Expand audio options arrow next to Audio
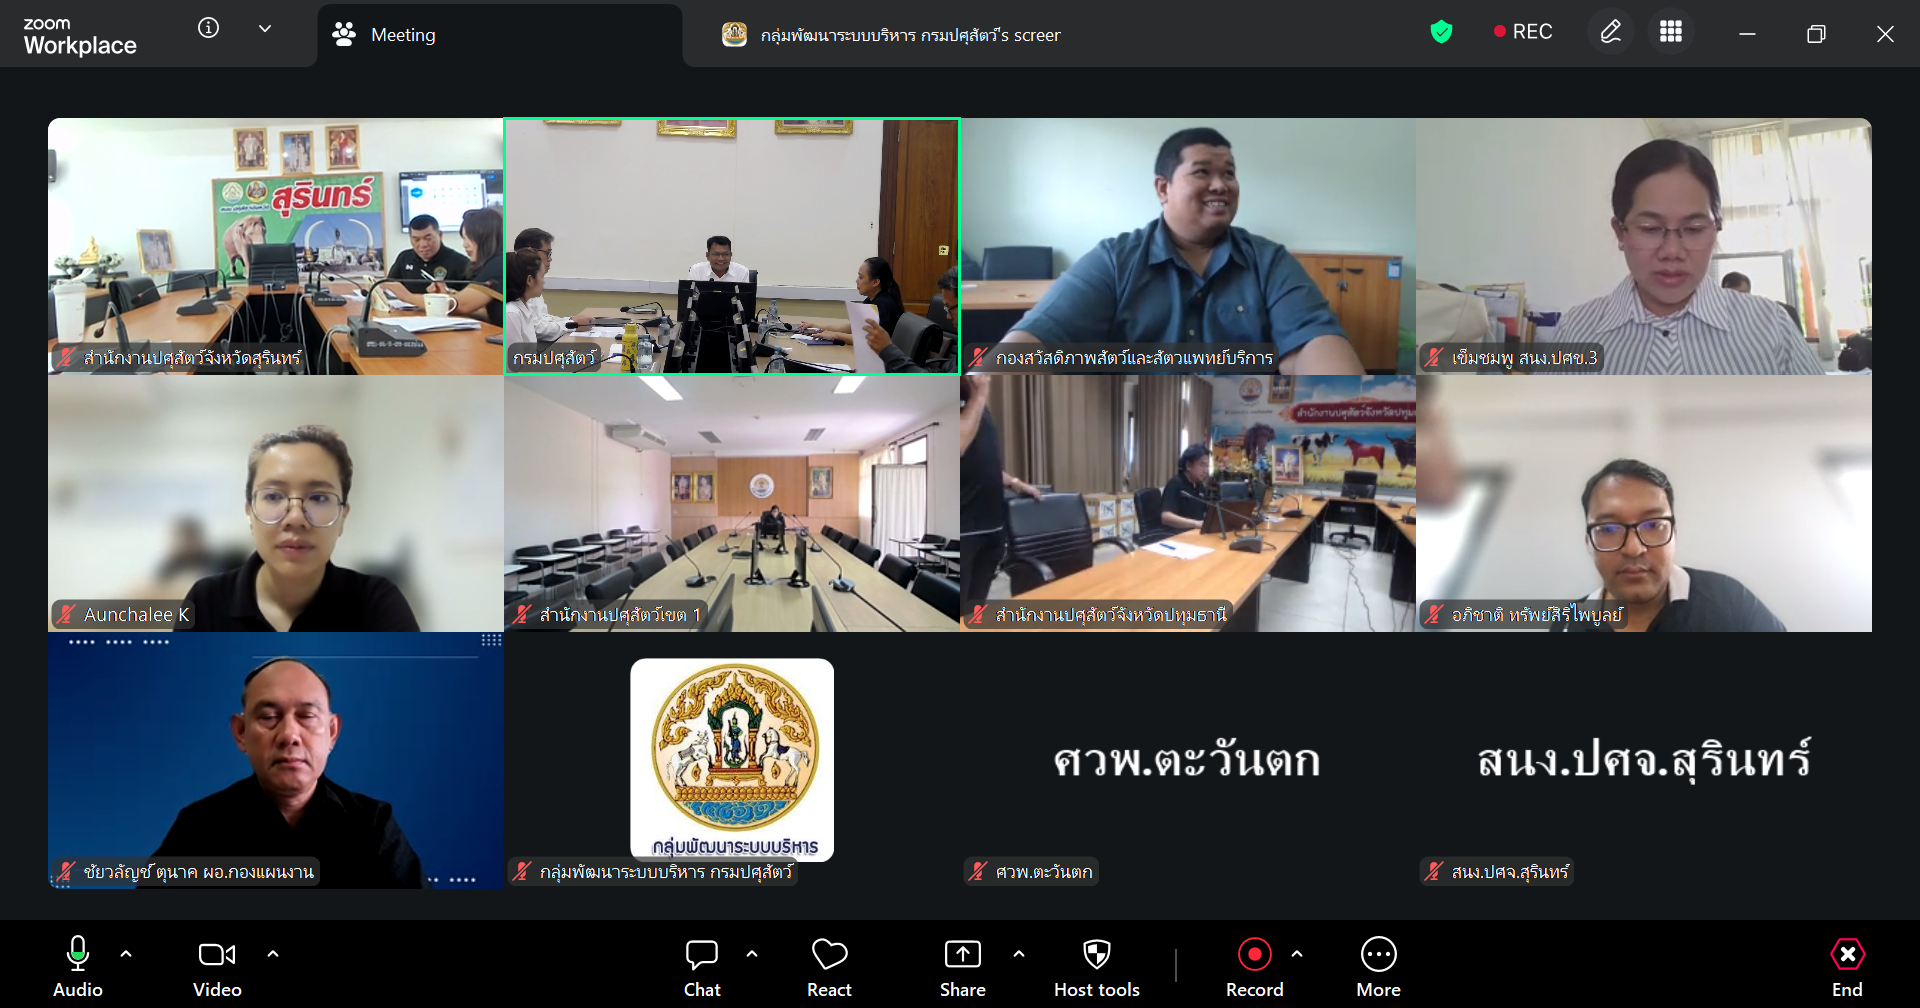The height and width of the screenshot is (1008, 1920). pos(126,954)
